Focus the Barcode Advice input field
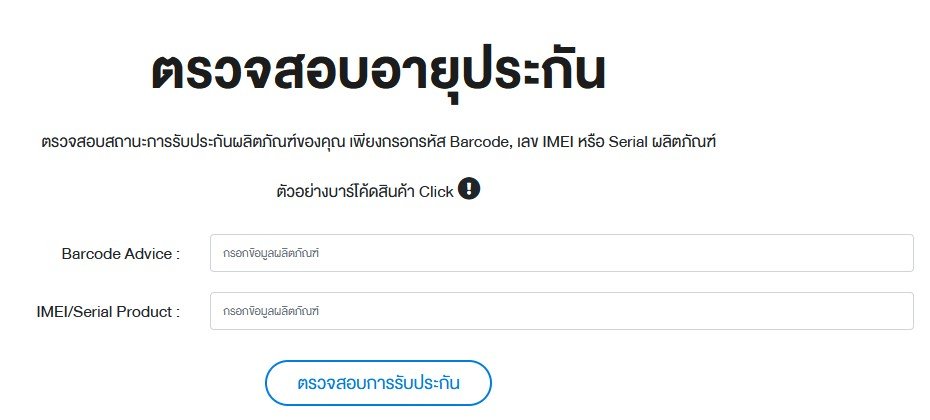Image resolution: width=930 pixels, height=420 pixels. (x=561, y=253)
